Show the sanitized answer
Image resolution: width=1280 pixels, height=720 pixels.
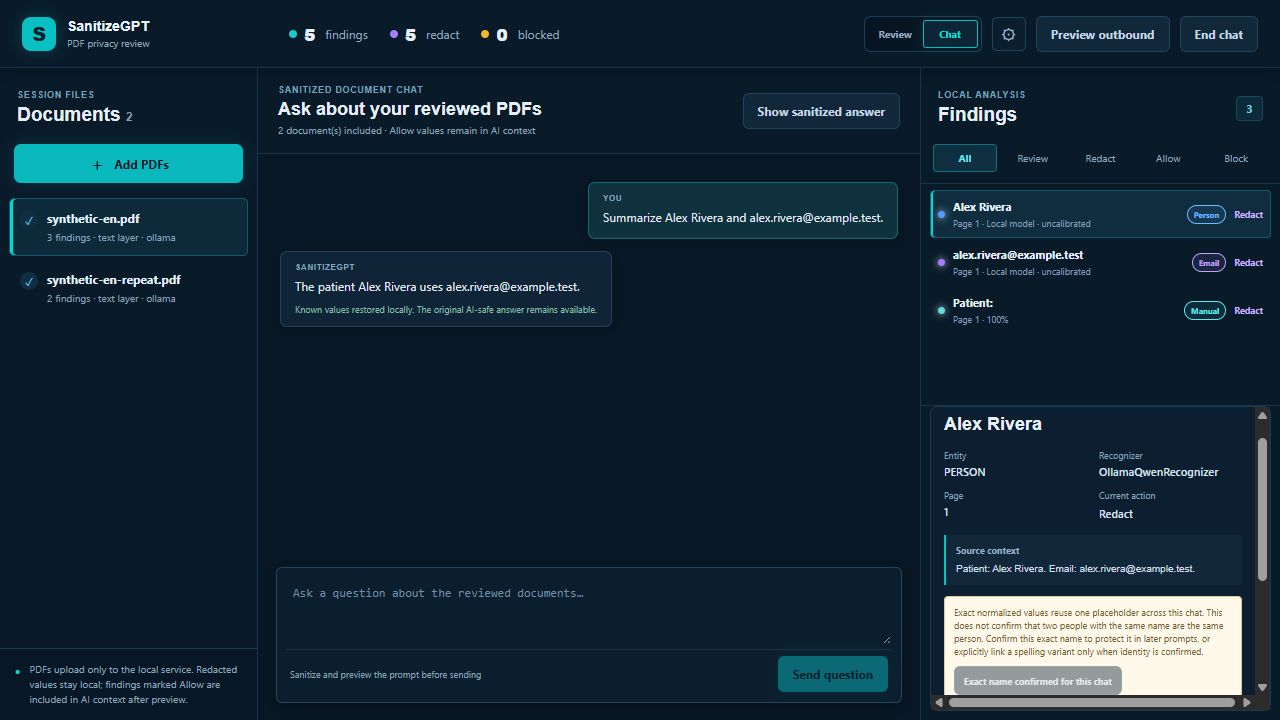coord(821,111)
